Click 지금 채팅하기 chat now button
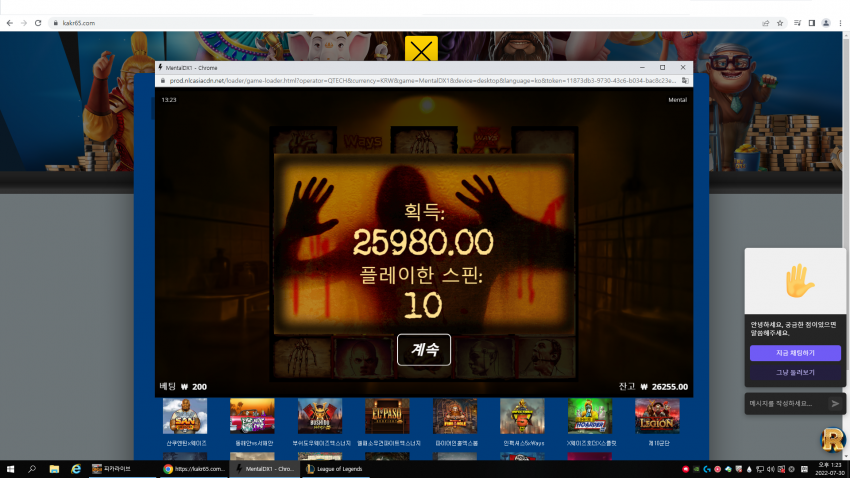This screenshot has width=850, height=478. (x=795, y=353)
